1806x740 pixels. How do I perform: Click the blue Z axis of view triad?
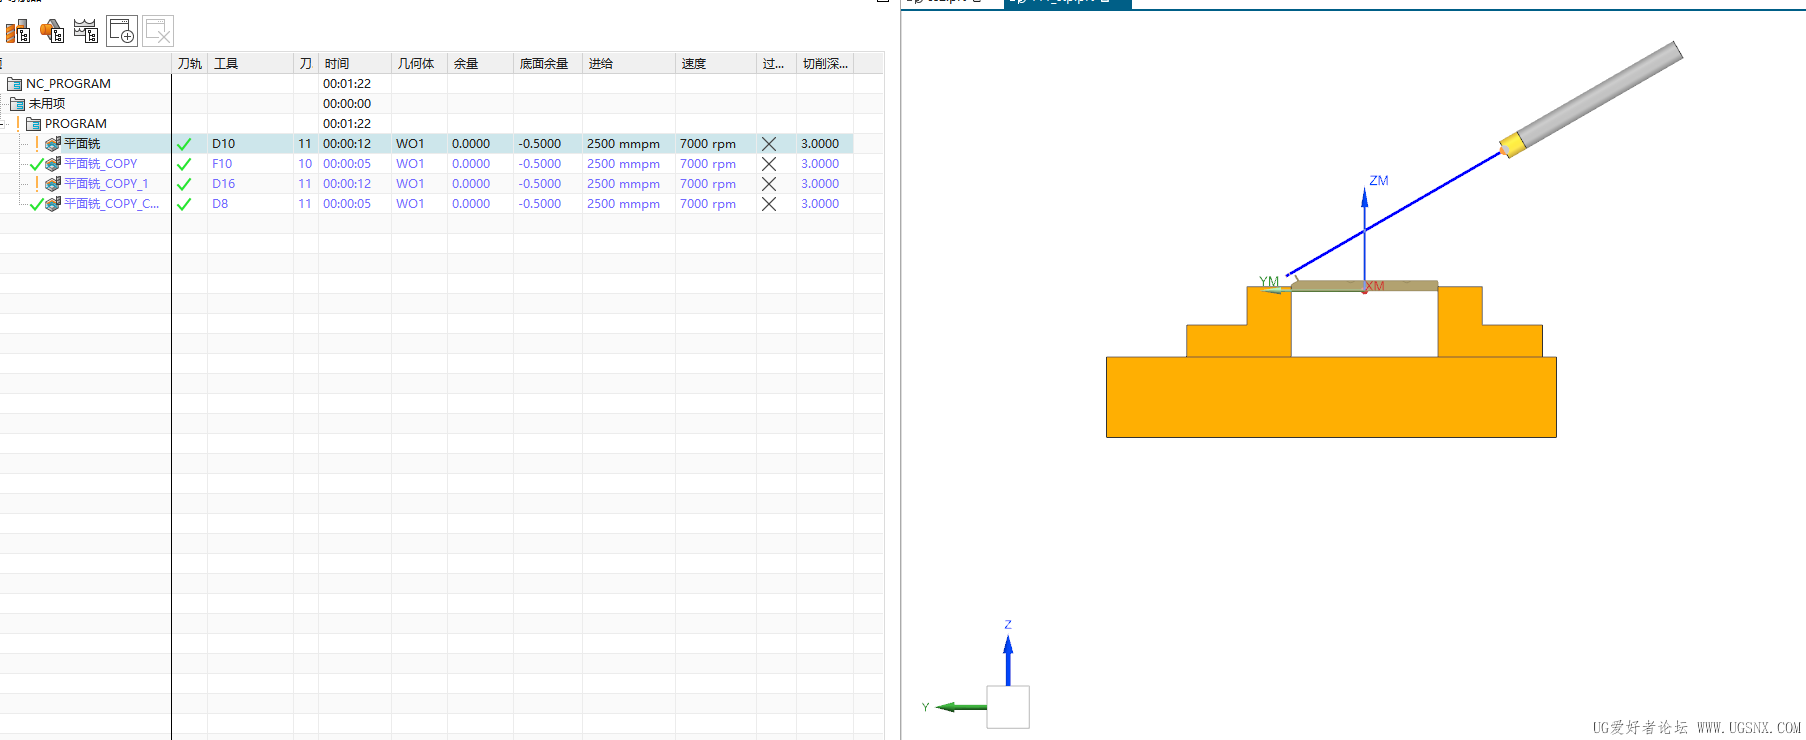[1008, 660]
